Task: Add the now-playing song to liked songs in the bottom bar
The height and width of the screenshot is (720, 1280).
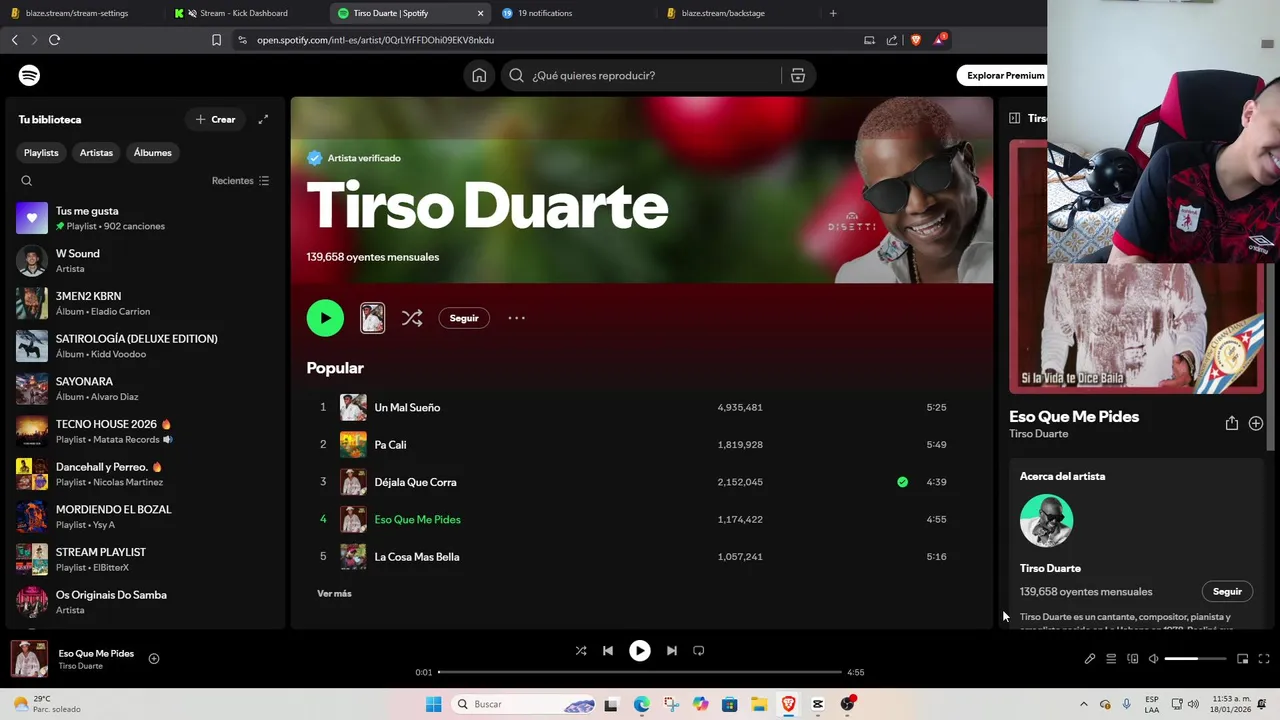Action: click(x=154, y=658)
